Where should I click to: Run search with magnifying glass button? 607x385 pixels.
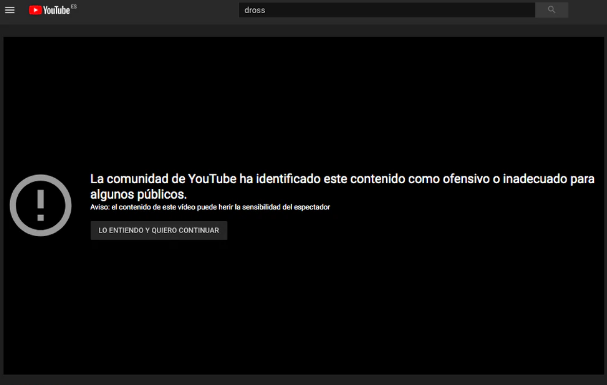pyautogui.click(x=552, y=10)
